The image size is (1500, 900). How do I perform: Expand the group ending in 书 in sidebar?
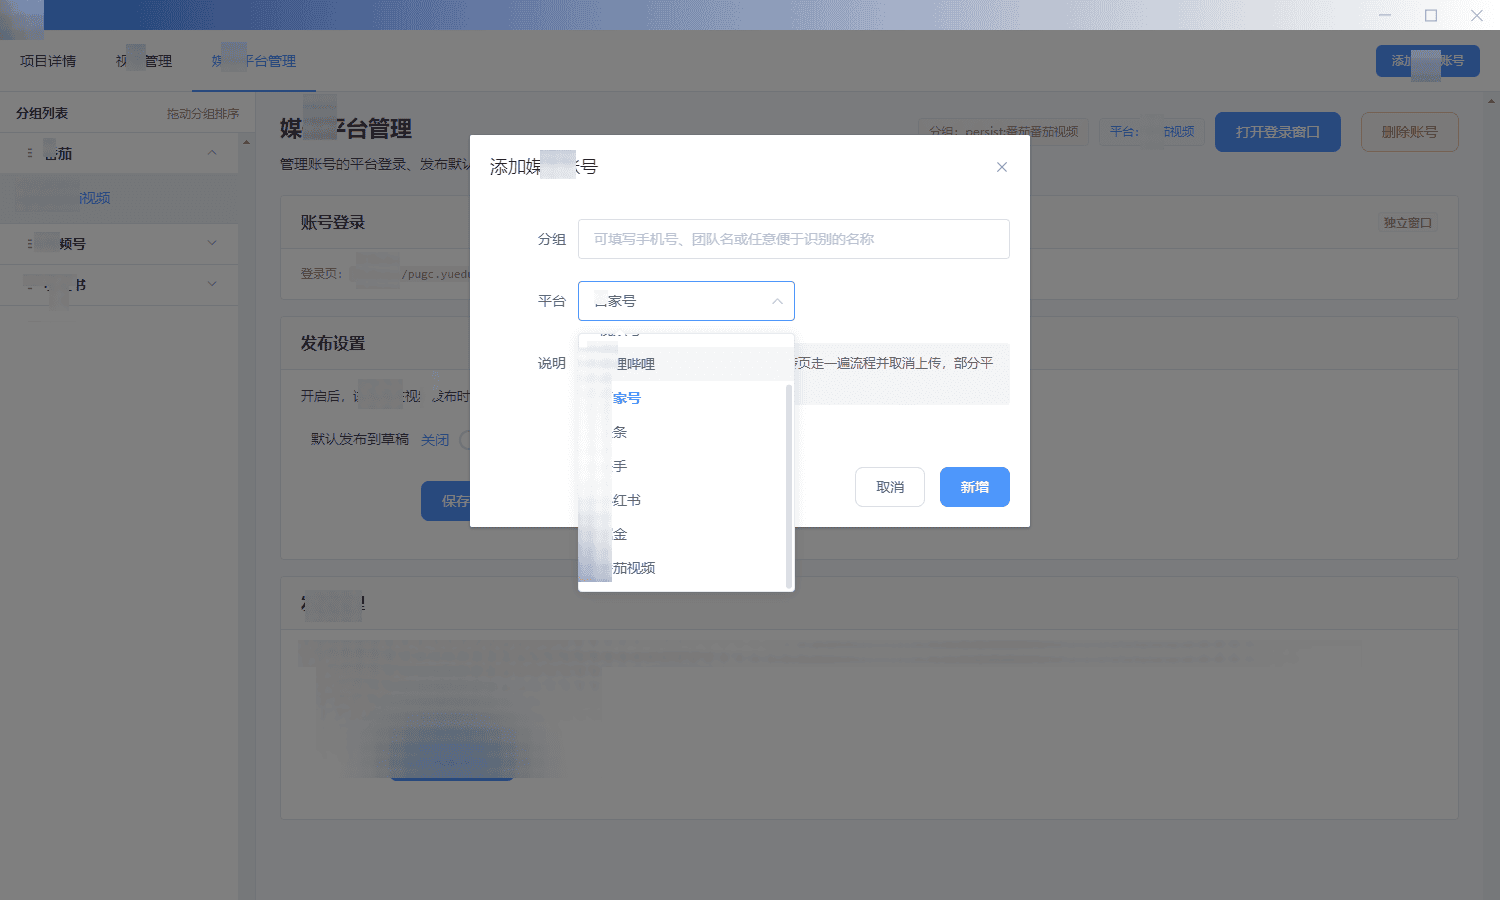(x=212, y=284)
